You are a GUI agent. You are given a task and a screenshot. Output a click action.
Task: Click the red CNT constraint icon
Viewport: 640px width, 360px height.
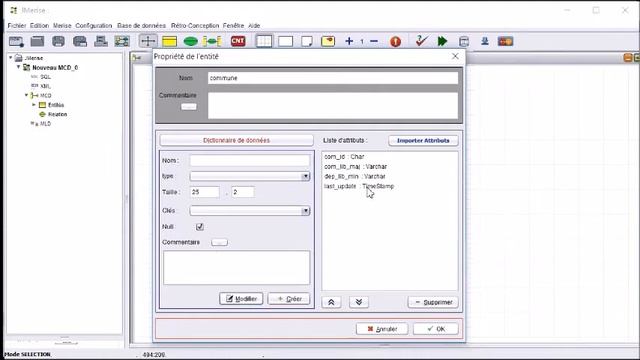point(238,41)
